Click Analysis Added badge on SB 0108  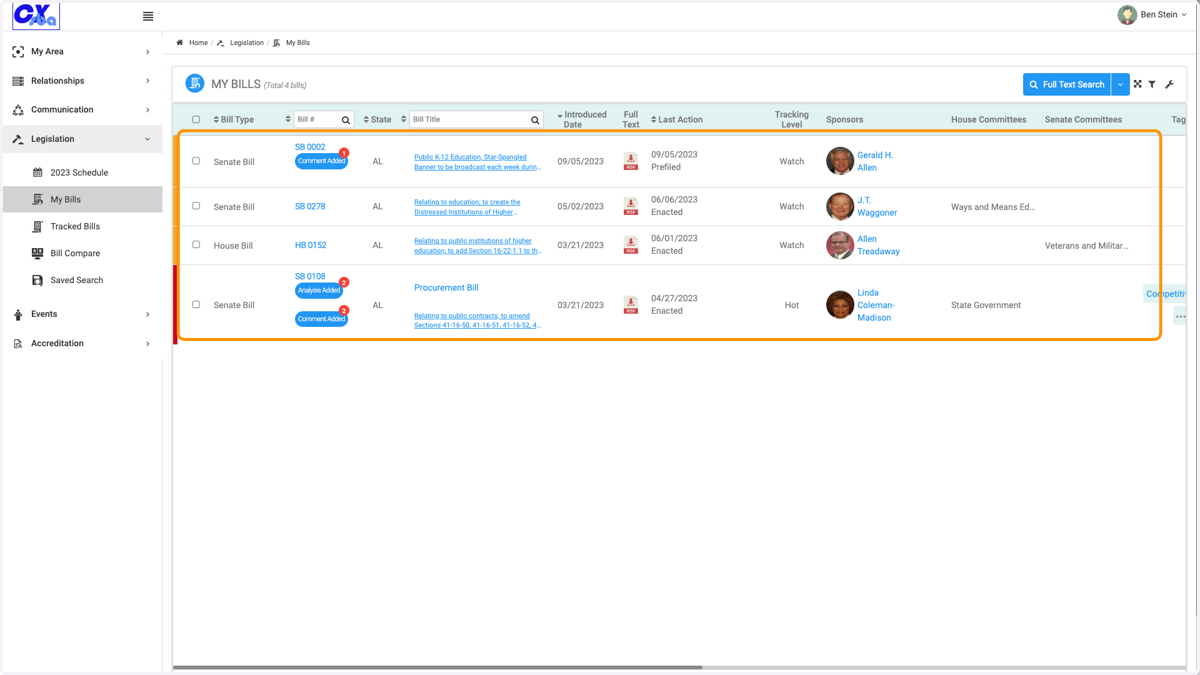tap(319, 290)
